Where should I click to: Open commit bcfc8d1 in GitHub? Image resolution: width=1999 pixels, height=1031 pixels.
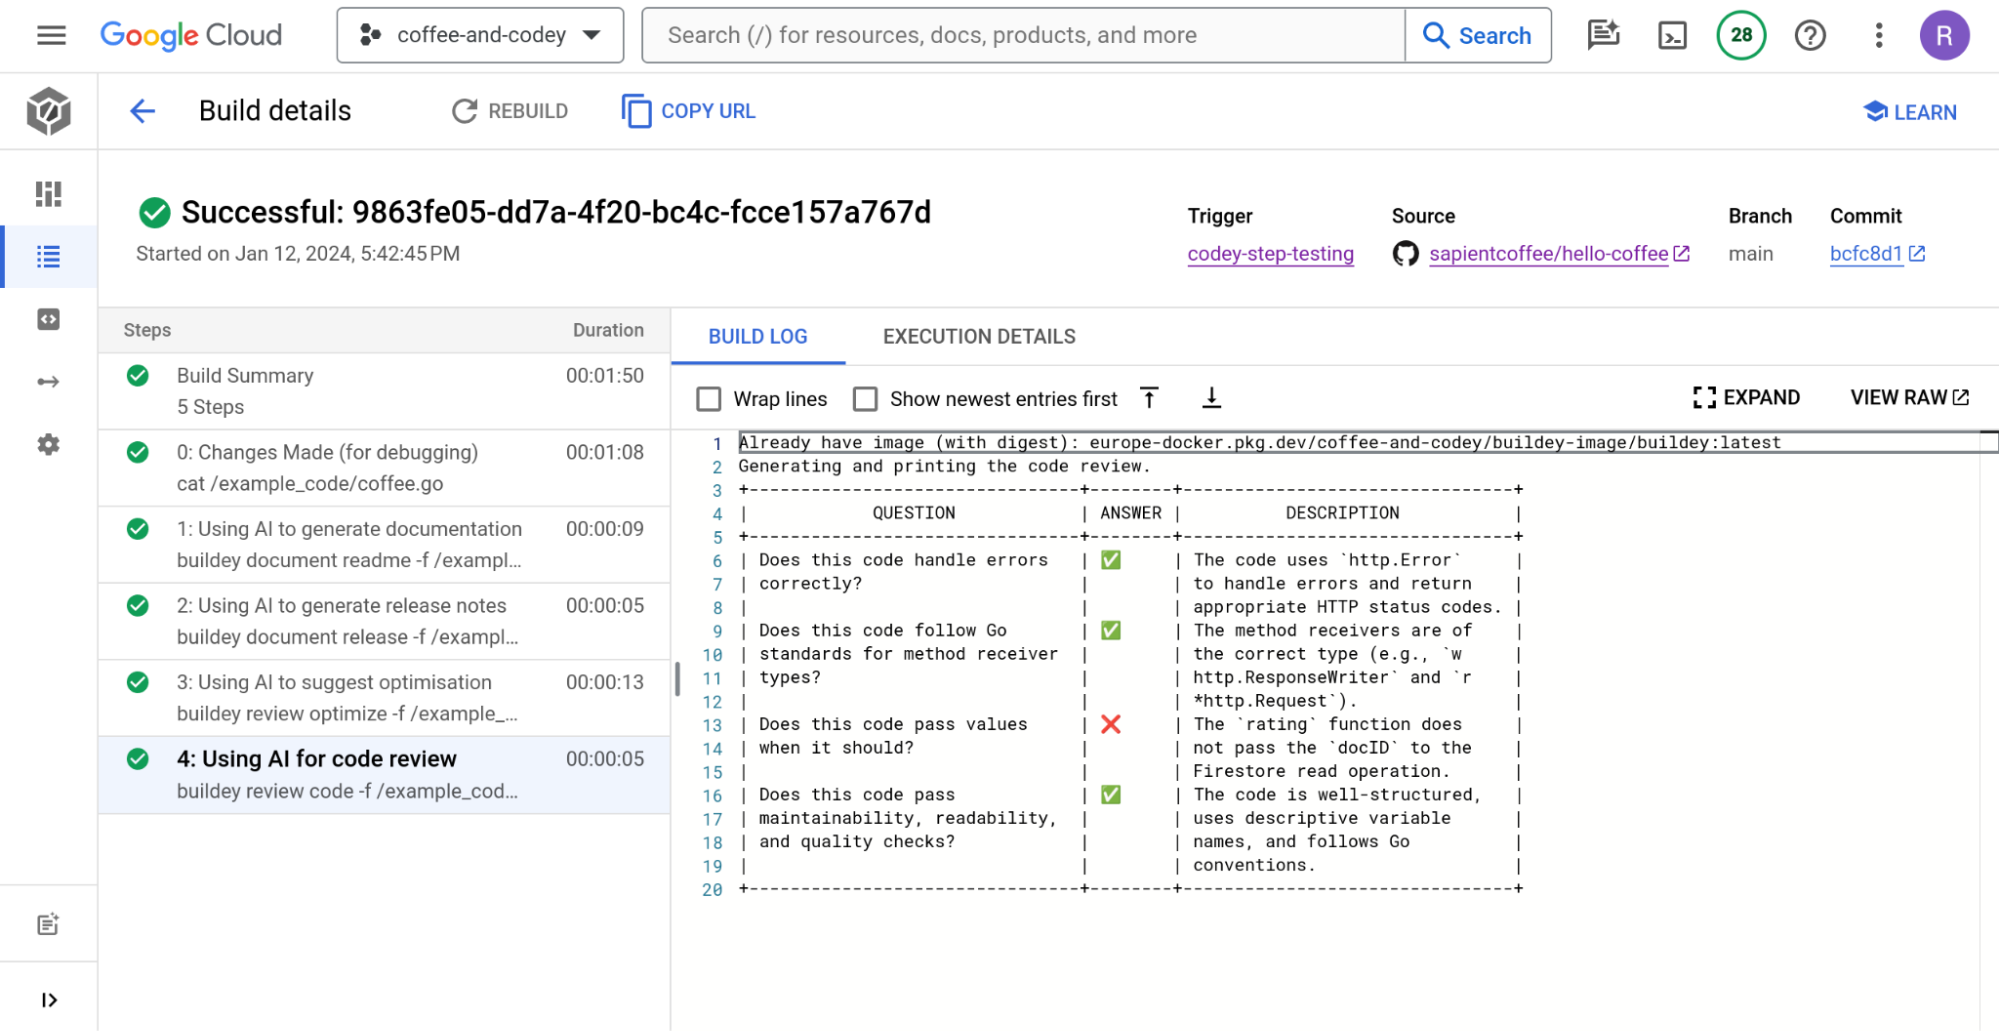(1868, 254)
